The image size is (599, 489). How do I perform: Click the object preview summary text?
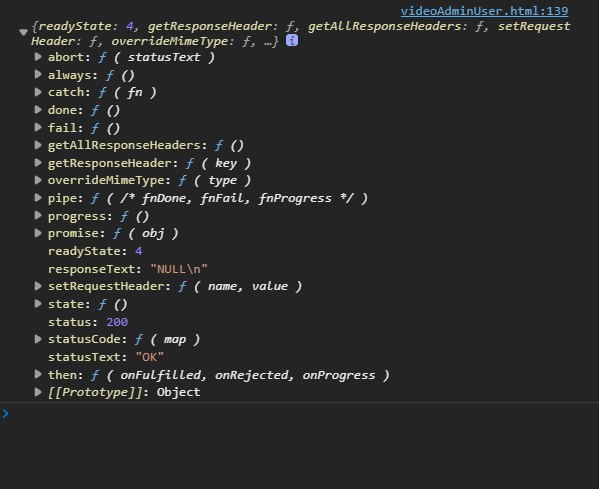coord(301,33)
